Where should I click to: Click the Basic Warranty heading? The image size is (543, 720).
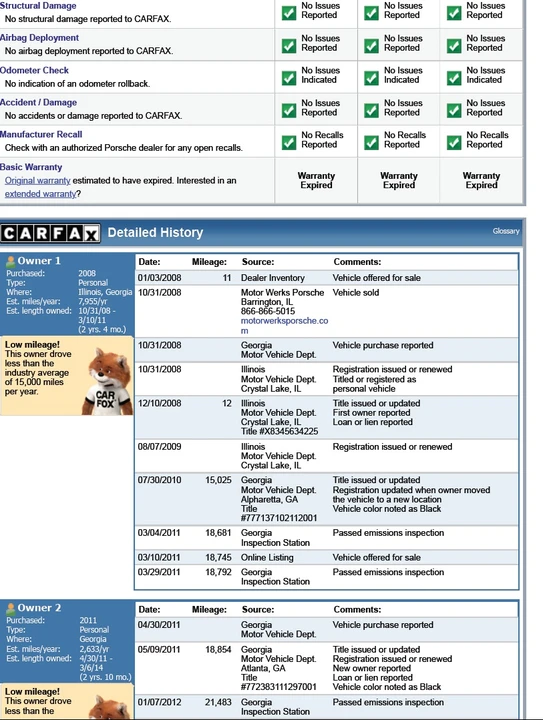click(x=31, y=167)
